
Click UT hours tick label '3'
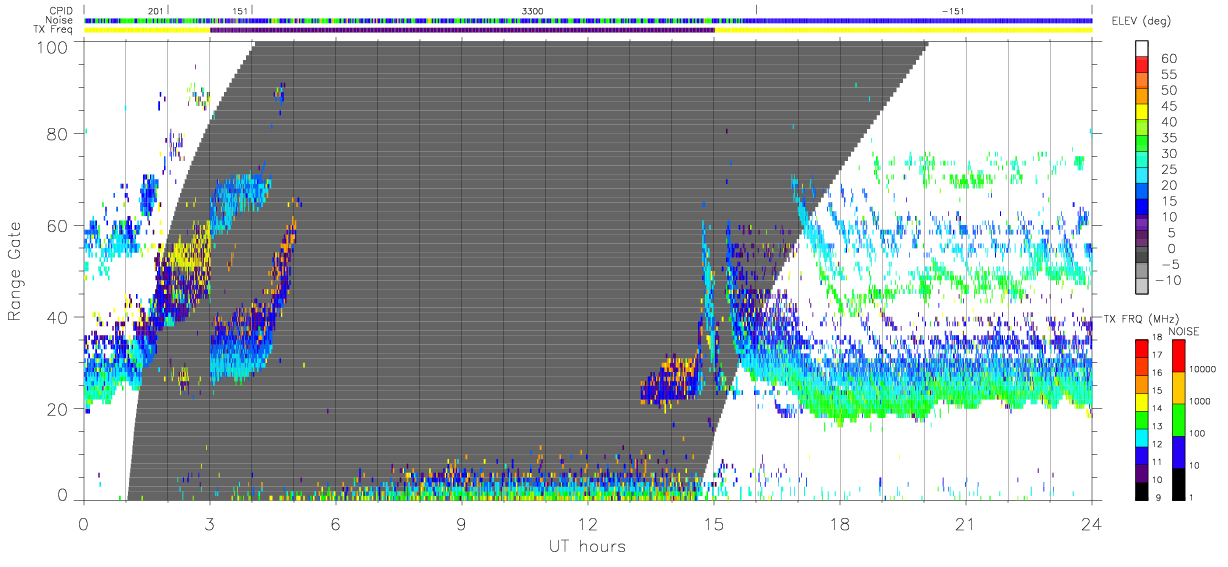pyautogui.click(x=210, y=523)
